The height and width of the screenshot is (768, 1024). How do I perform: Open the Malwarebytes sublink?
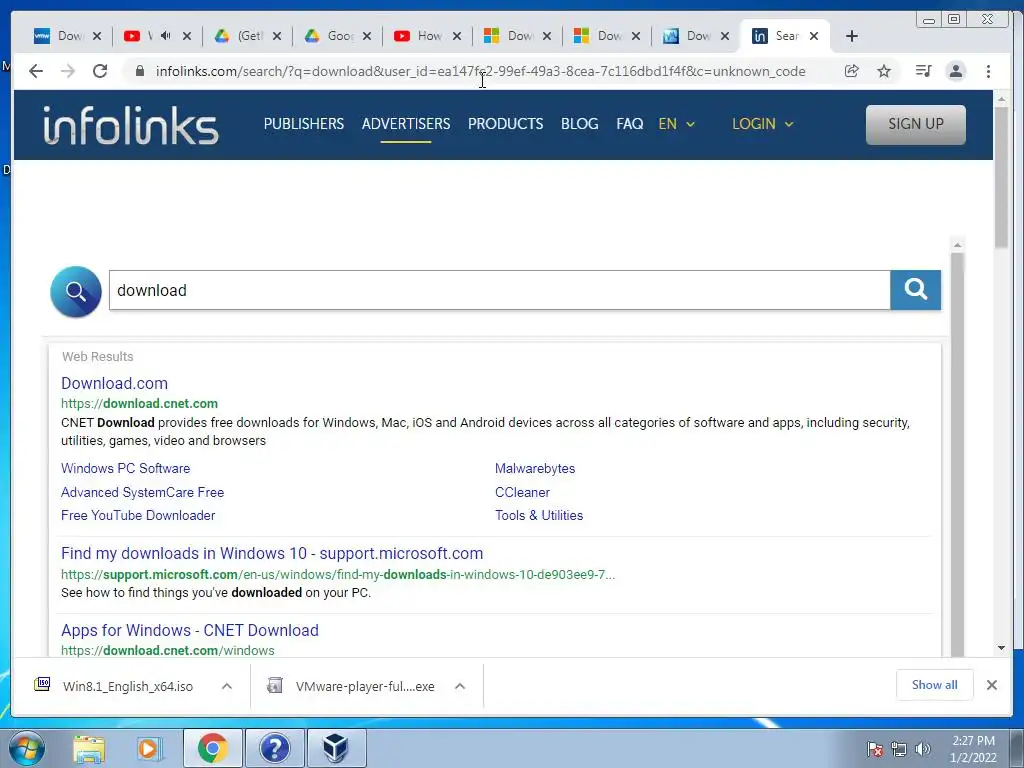535,468
